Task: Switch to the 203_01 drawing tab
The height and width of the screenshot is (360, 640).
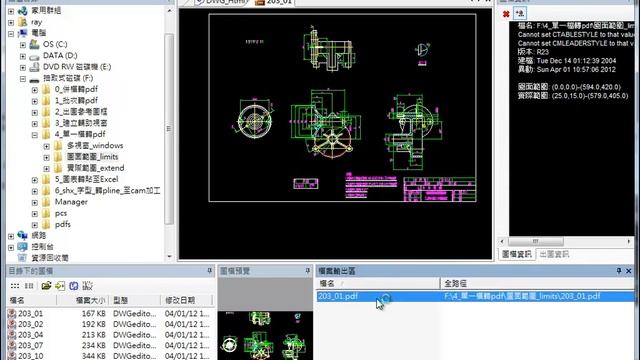Action: pyautogui.click(x=275, y=2)
